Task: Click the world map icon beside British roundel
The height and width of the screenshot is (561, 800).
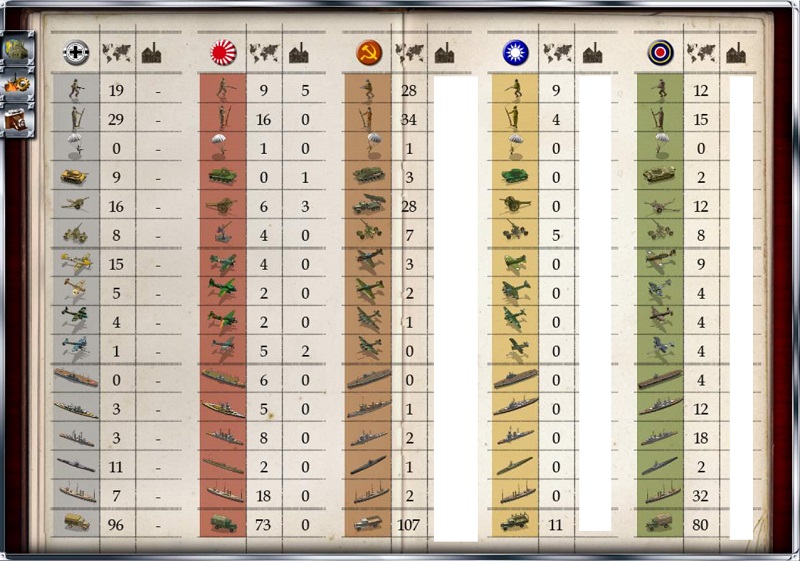Action: 701,53
